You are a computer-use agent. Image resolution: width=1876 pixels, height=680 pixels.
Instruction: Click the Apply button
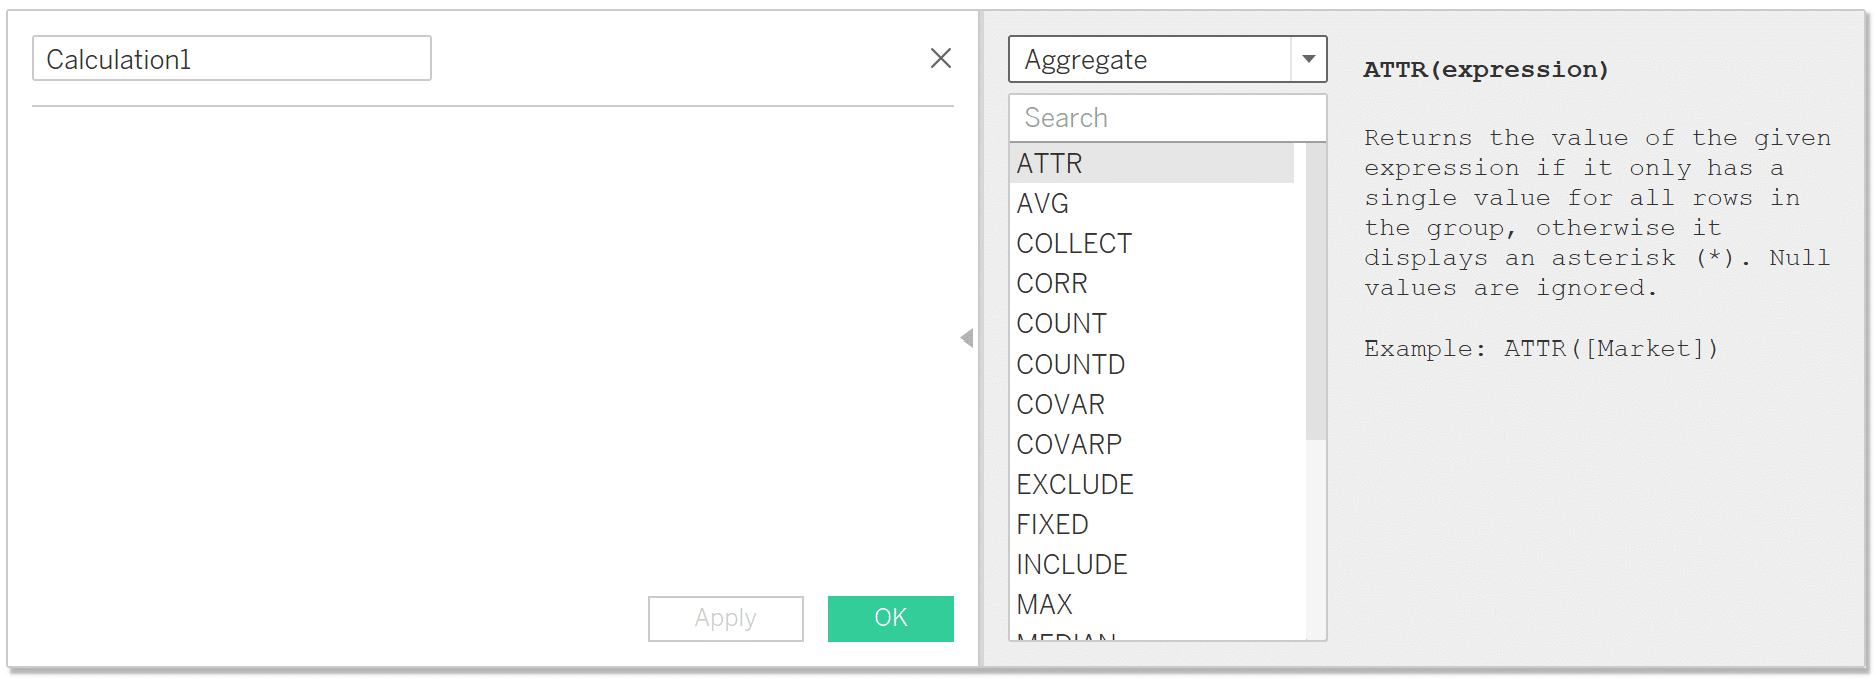[x=725, y=618]
